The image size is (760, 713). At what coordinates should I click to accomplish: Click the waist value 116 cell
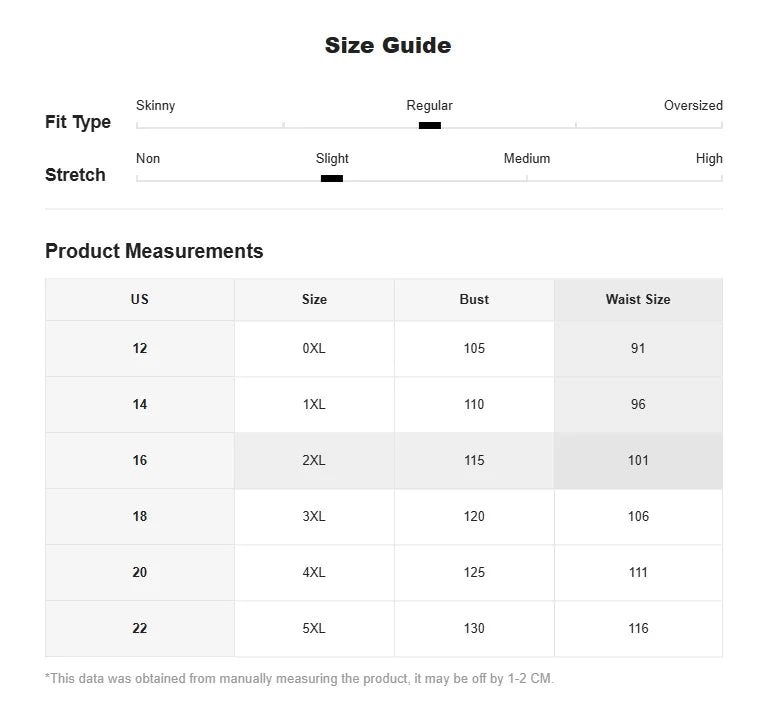point(638,629)
